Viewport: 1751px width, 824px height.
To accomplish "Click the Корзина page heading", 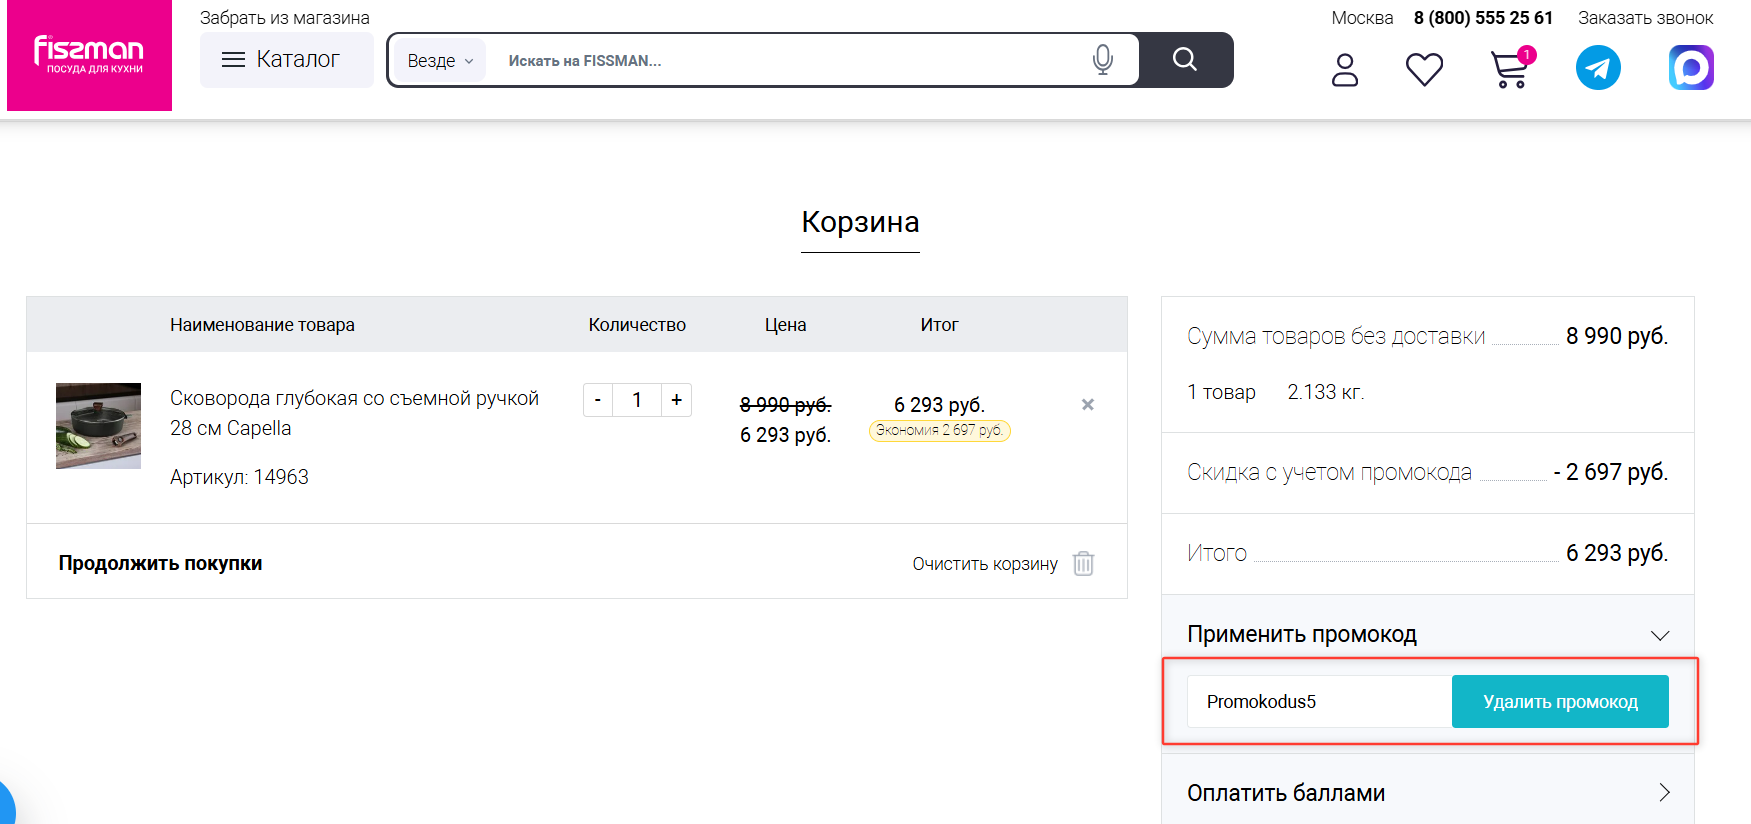I will (860, 222).
